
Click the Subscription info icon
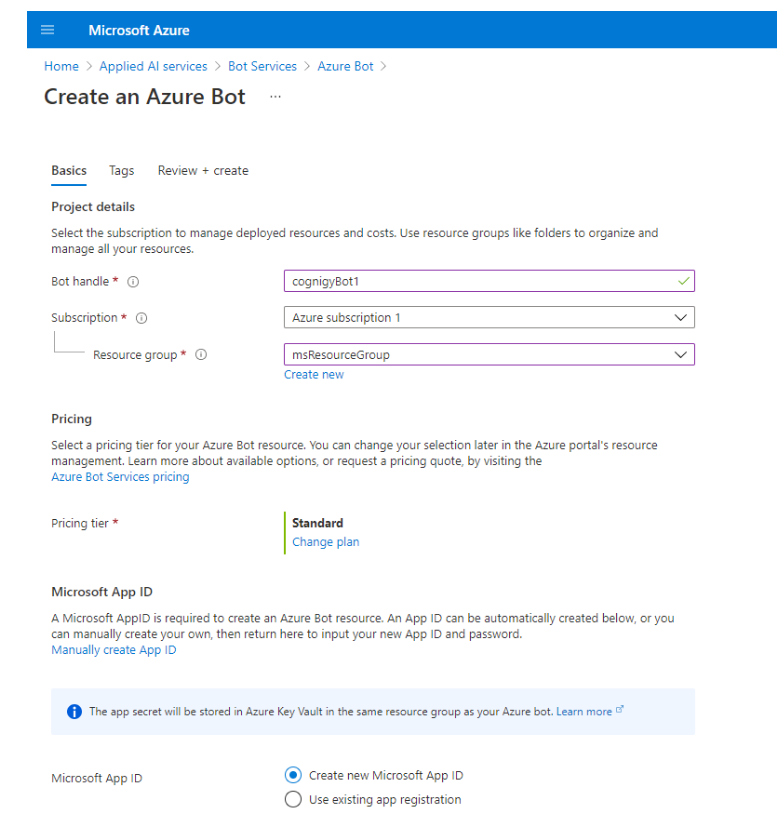click(x=141, y=318)
